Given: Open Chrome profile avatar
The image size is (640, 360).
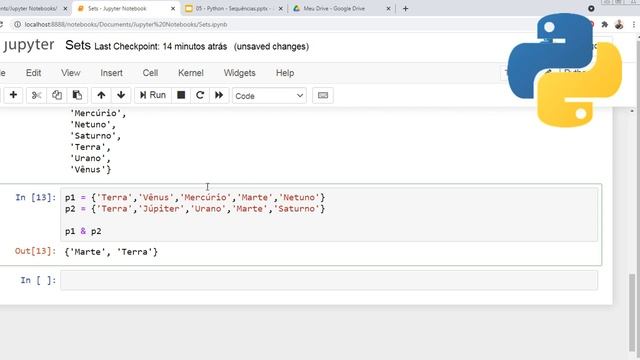Looking at the screenshot, I should [619, 24].
